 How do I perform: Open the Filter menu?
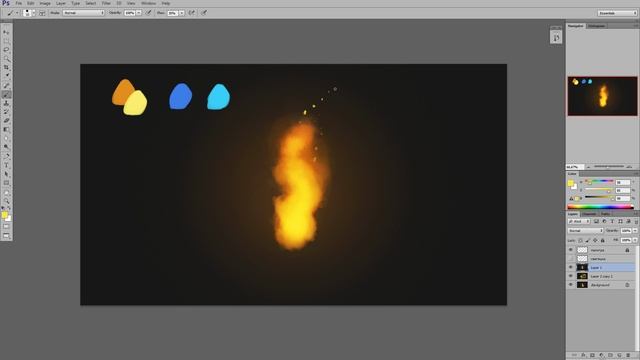tap(106, 3)
